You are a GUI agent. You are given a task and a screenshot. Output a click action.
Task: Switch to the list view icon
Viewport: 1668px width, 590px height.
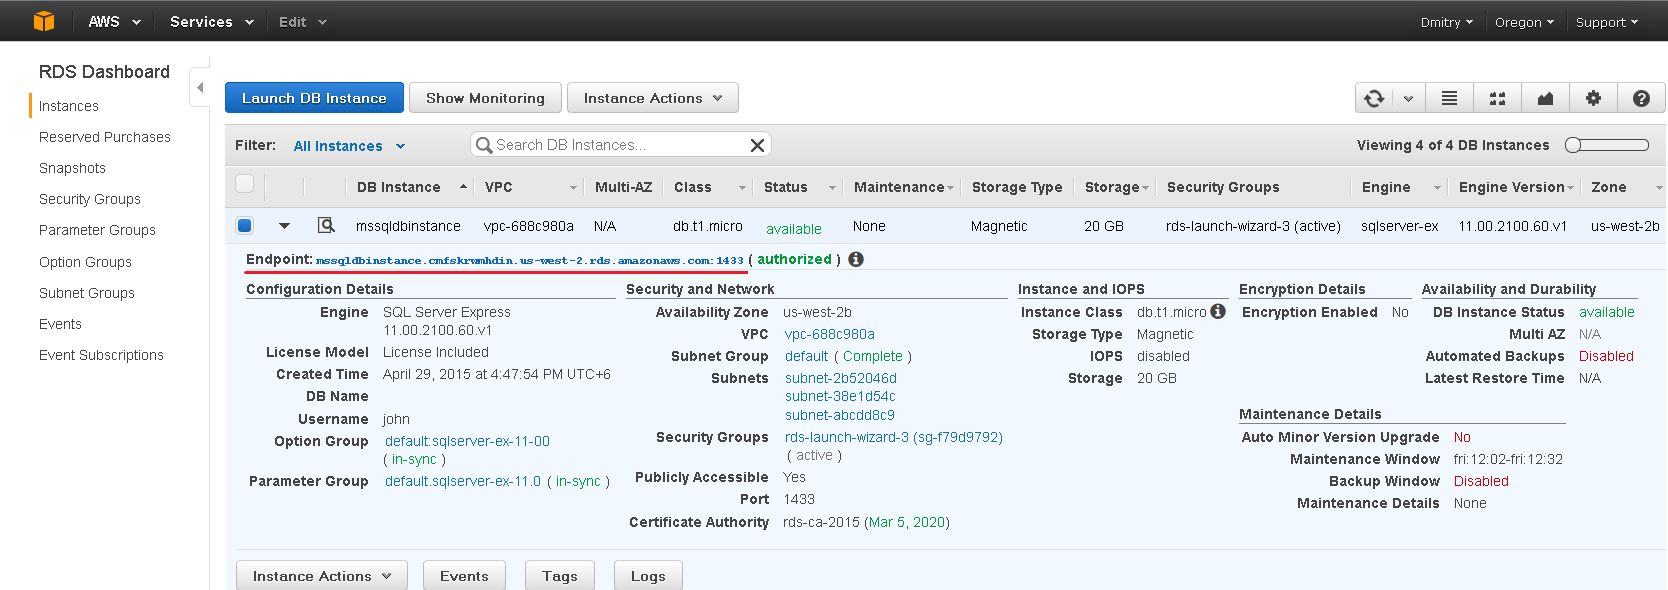tap(1449, 98)
